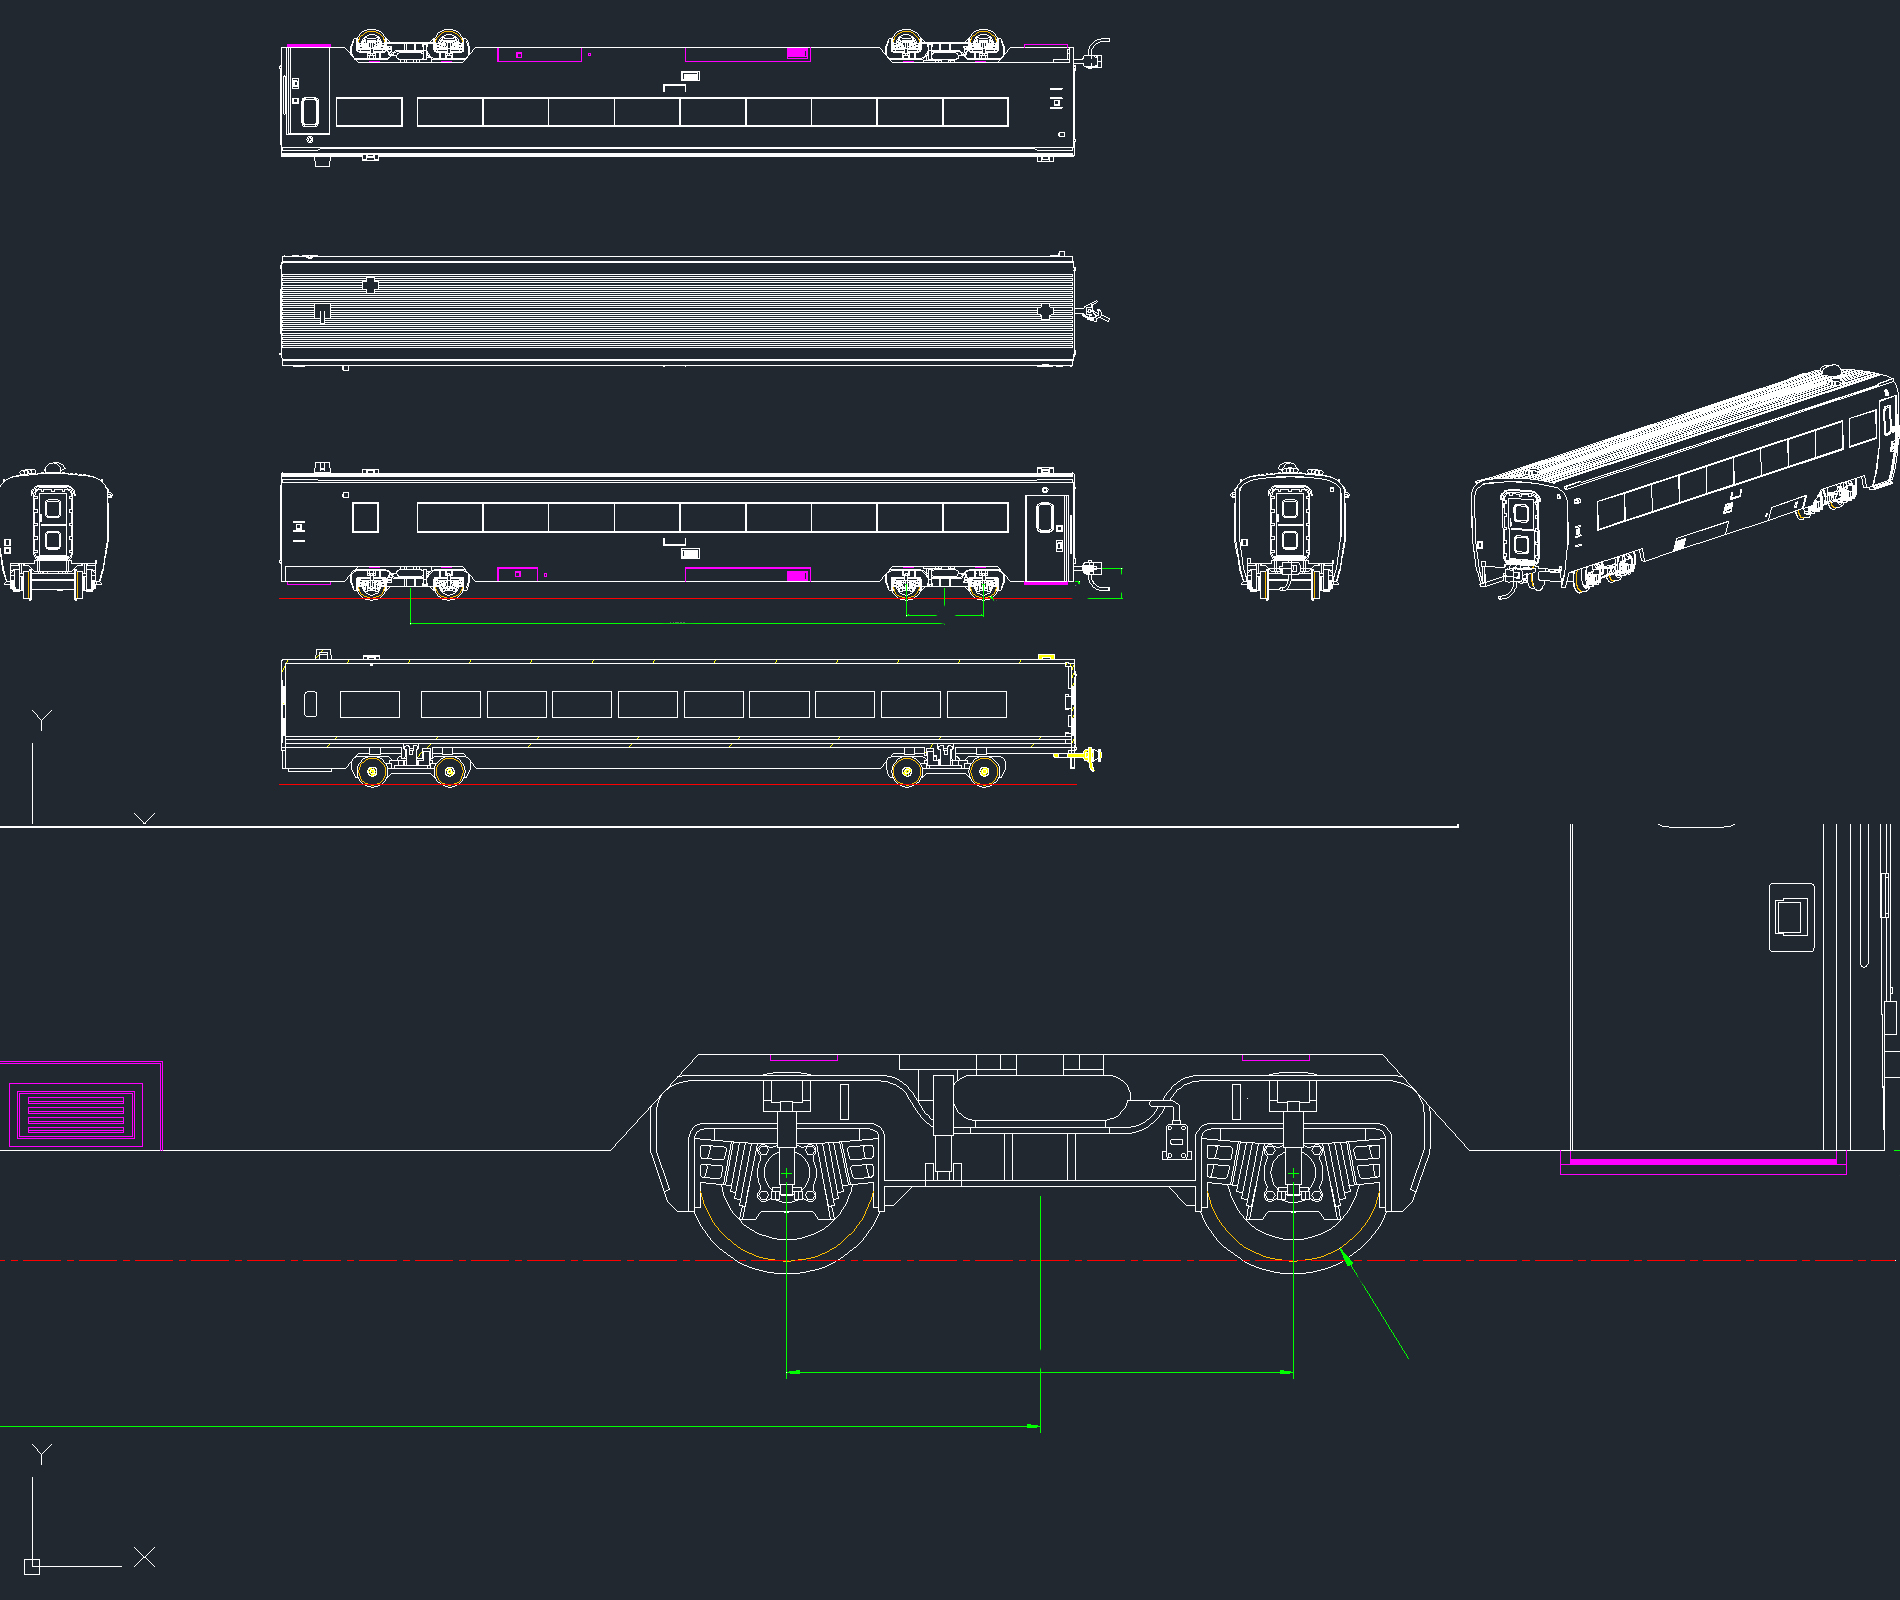Select the magenta vent grille on the underframe
1900x1600 pixels.
[x=77, y=1115]
